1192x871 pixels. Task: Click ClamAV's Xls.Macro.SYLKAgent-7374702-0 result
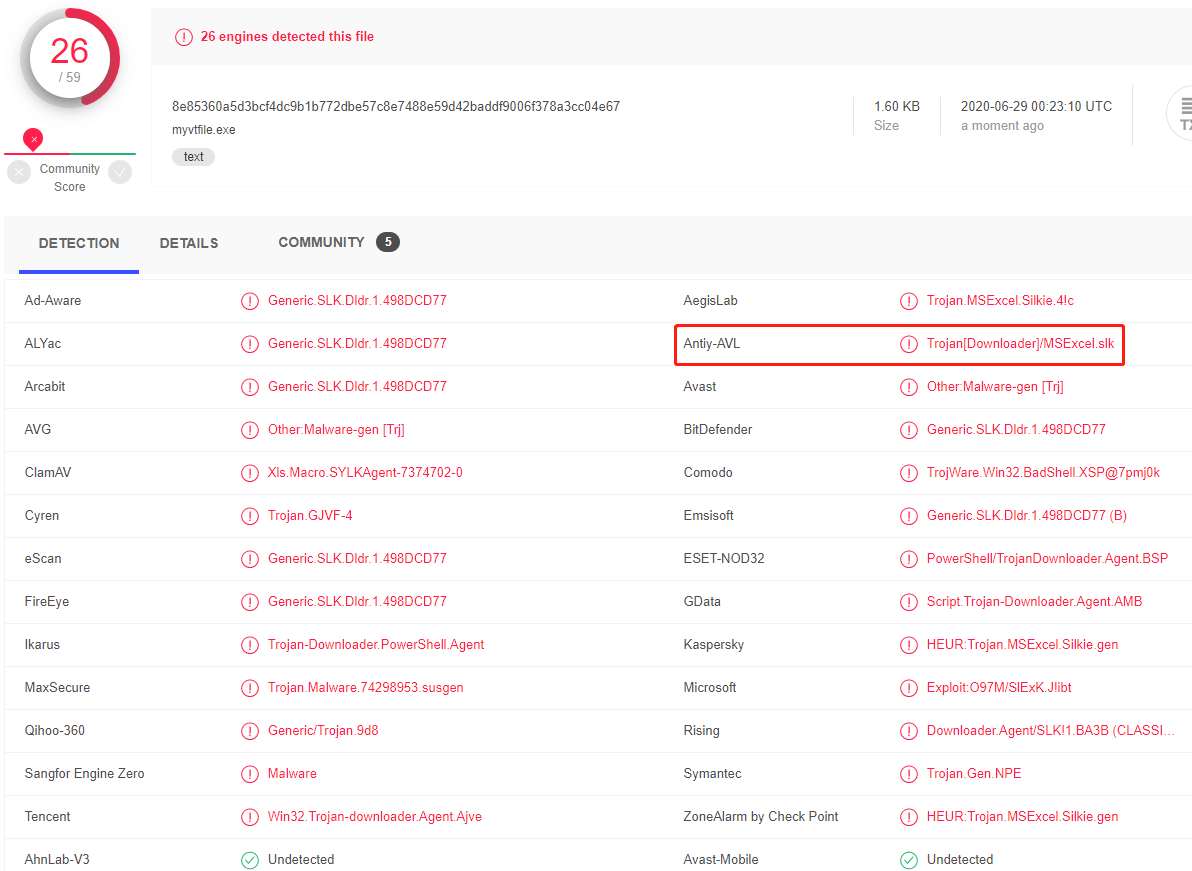(365, 473)
